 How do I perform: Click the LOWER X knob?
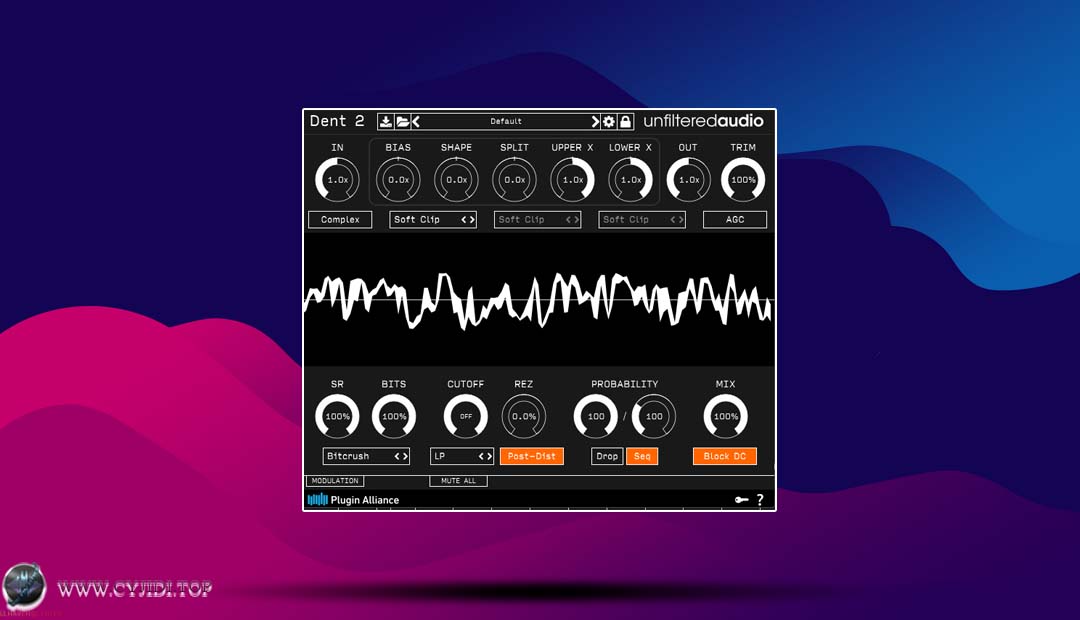[631, 180]
